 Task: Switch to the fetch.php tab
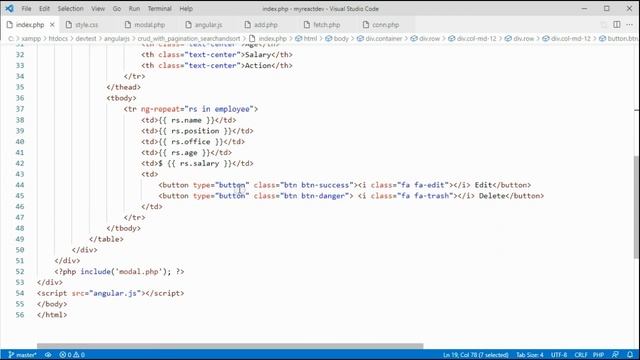click(327, 25)
